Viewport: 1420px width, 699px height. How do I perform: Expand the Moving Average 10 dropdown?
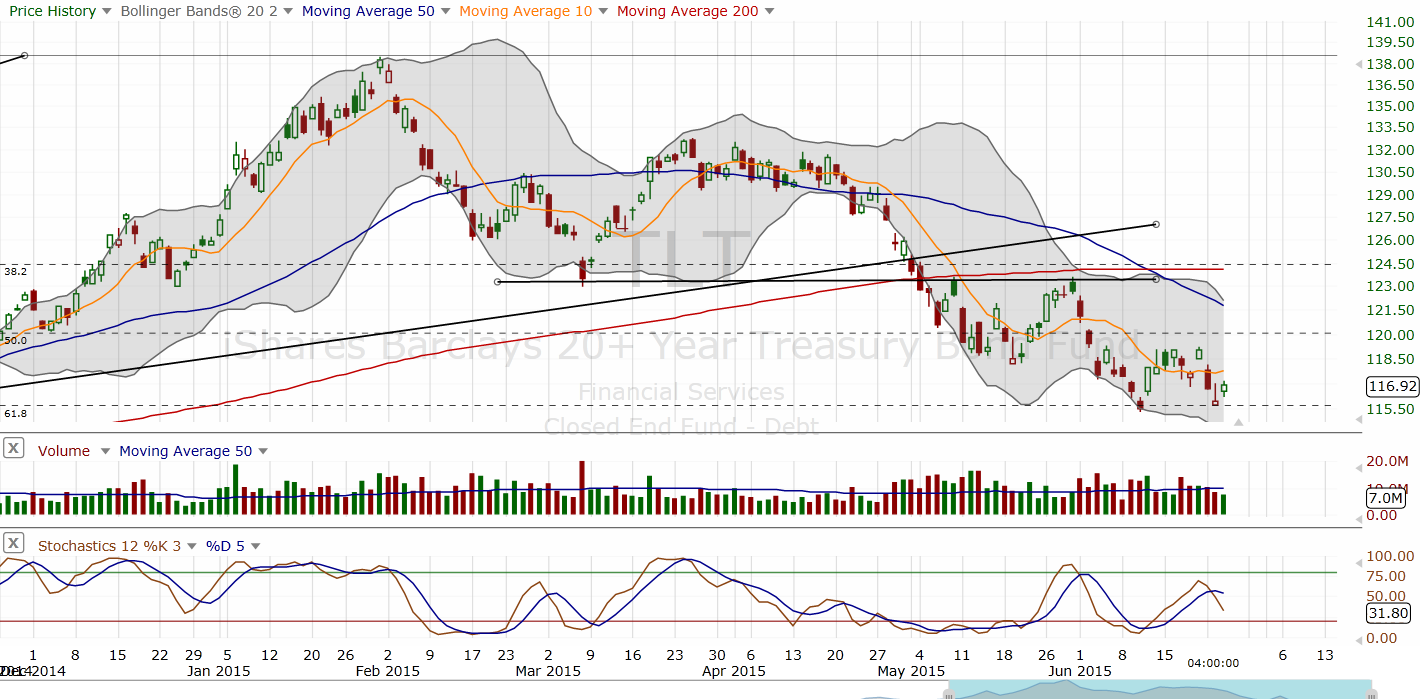(x=601, y=11)
